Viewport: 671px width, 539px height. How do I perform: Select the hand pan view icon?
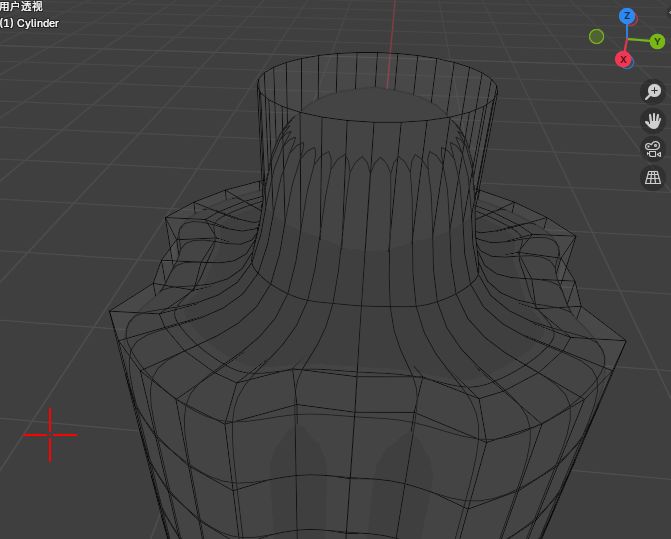pos(653,121)
